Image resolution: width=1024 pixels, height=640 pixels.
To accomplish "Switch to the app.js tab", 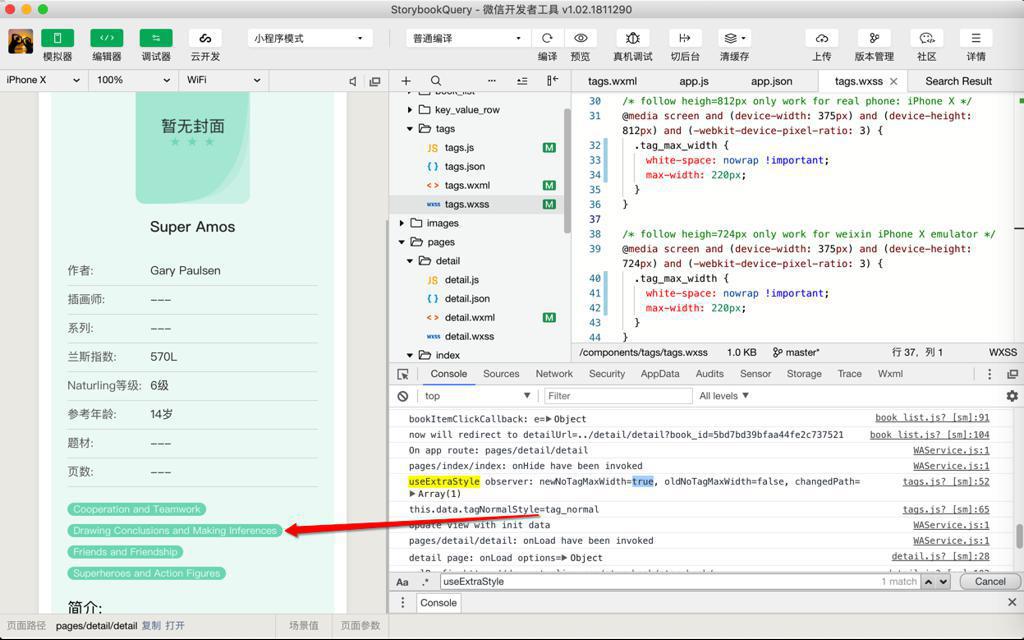I will pos(694,81).
